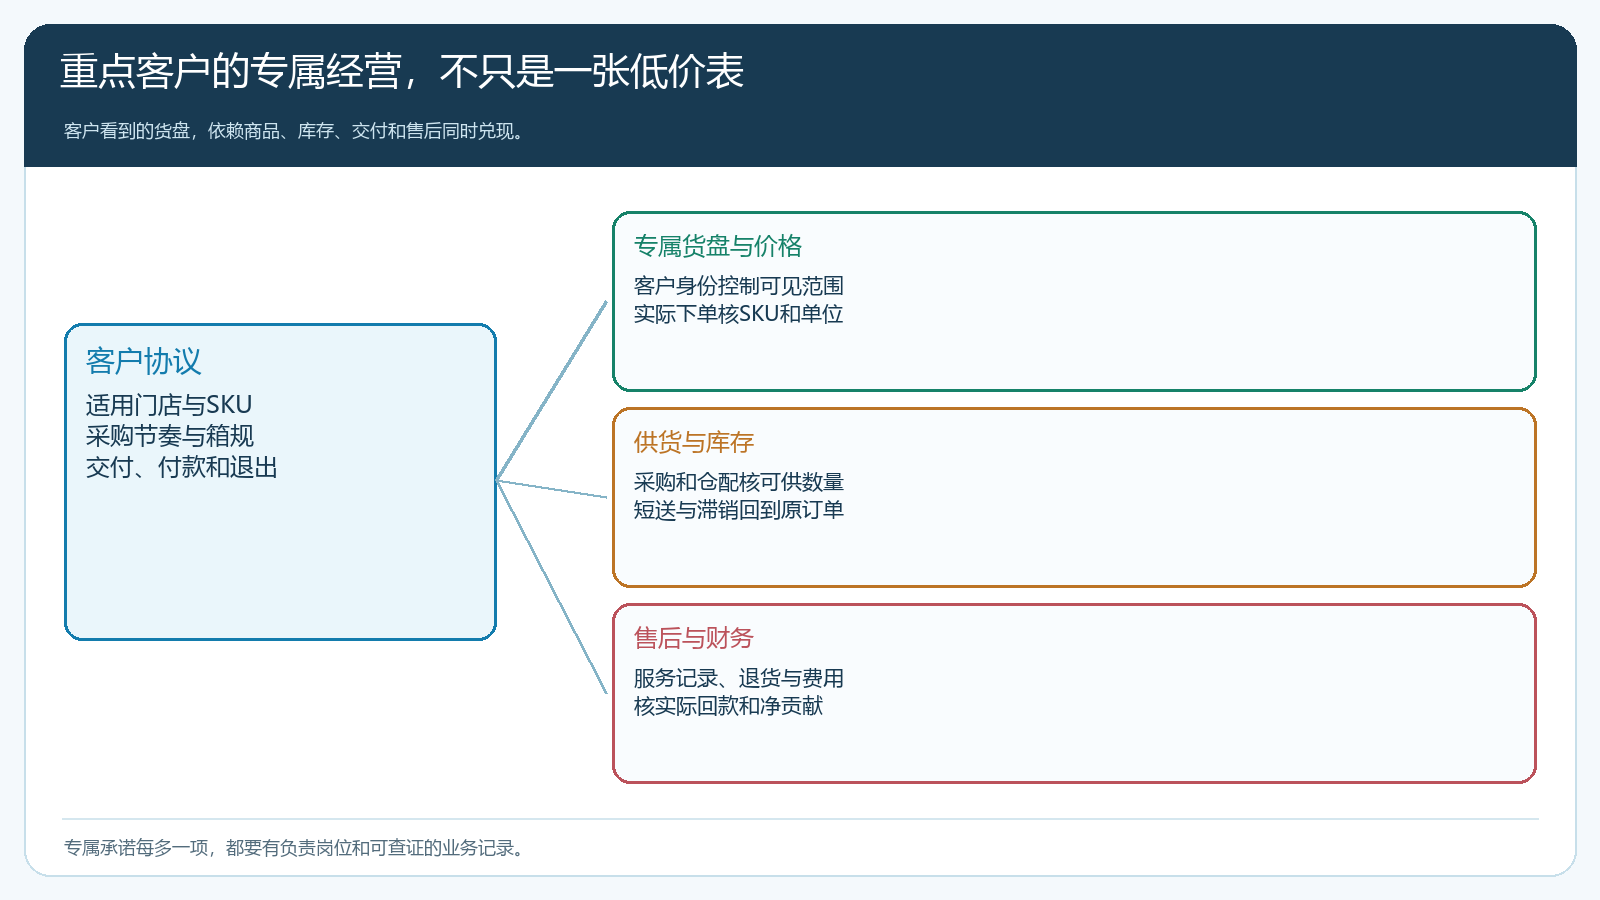The width and height of the screenshot is (1600, 900).
Task: Click the 供货与库存 heading
Action: click(x=694, y=442)
